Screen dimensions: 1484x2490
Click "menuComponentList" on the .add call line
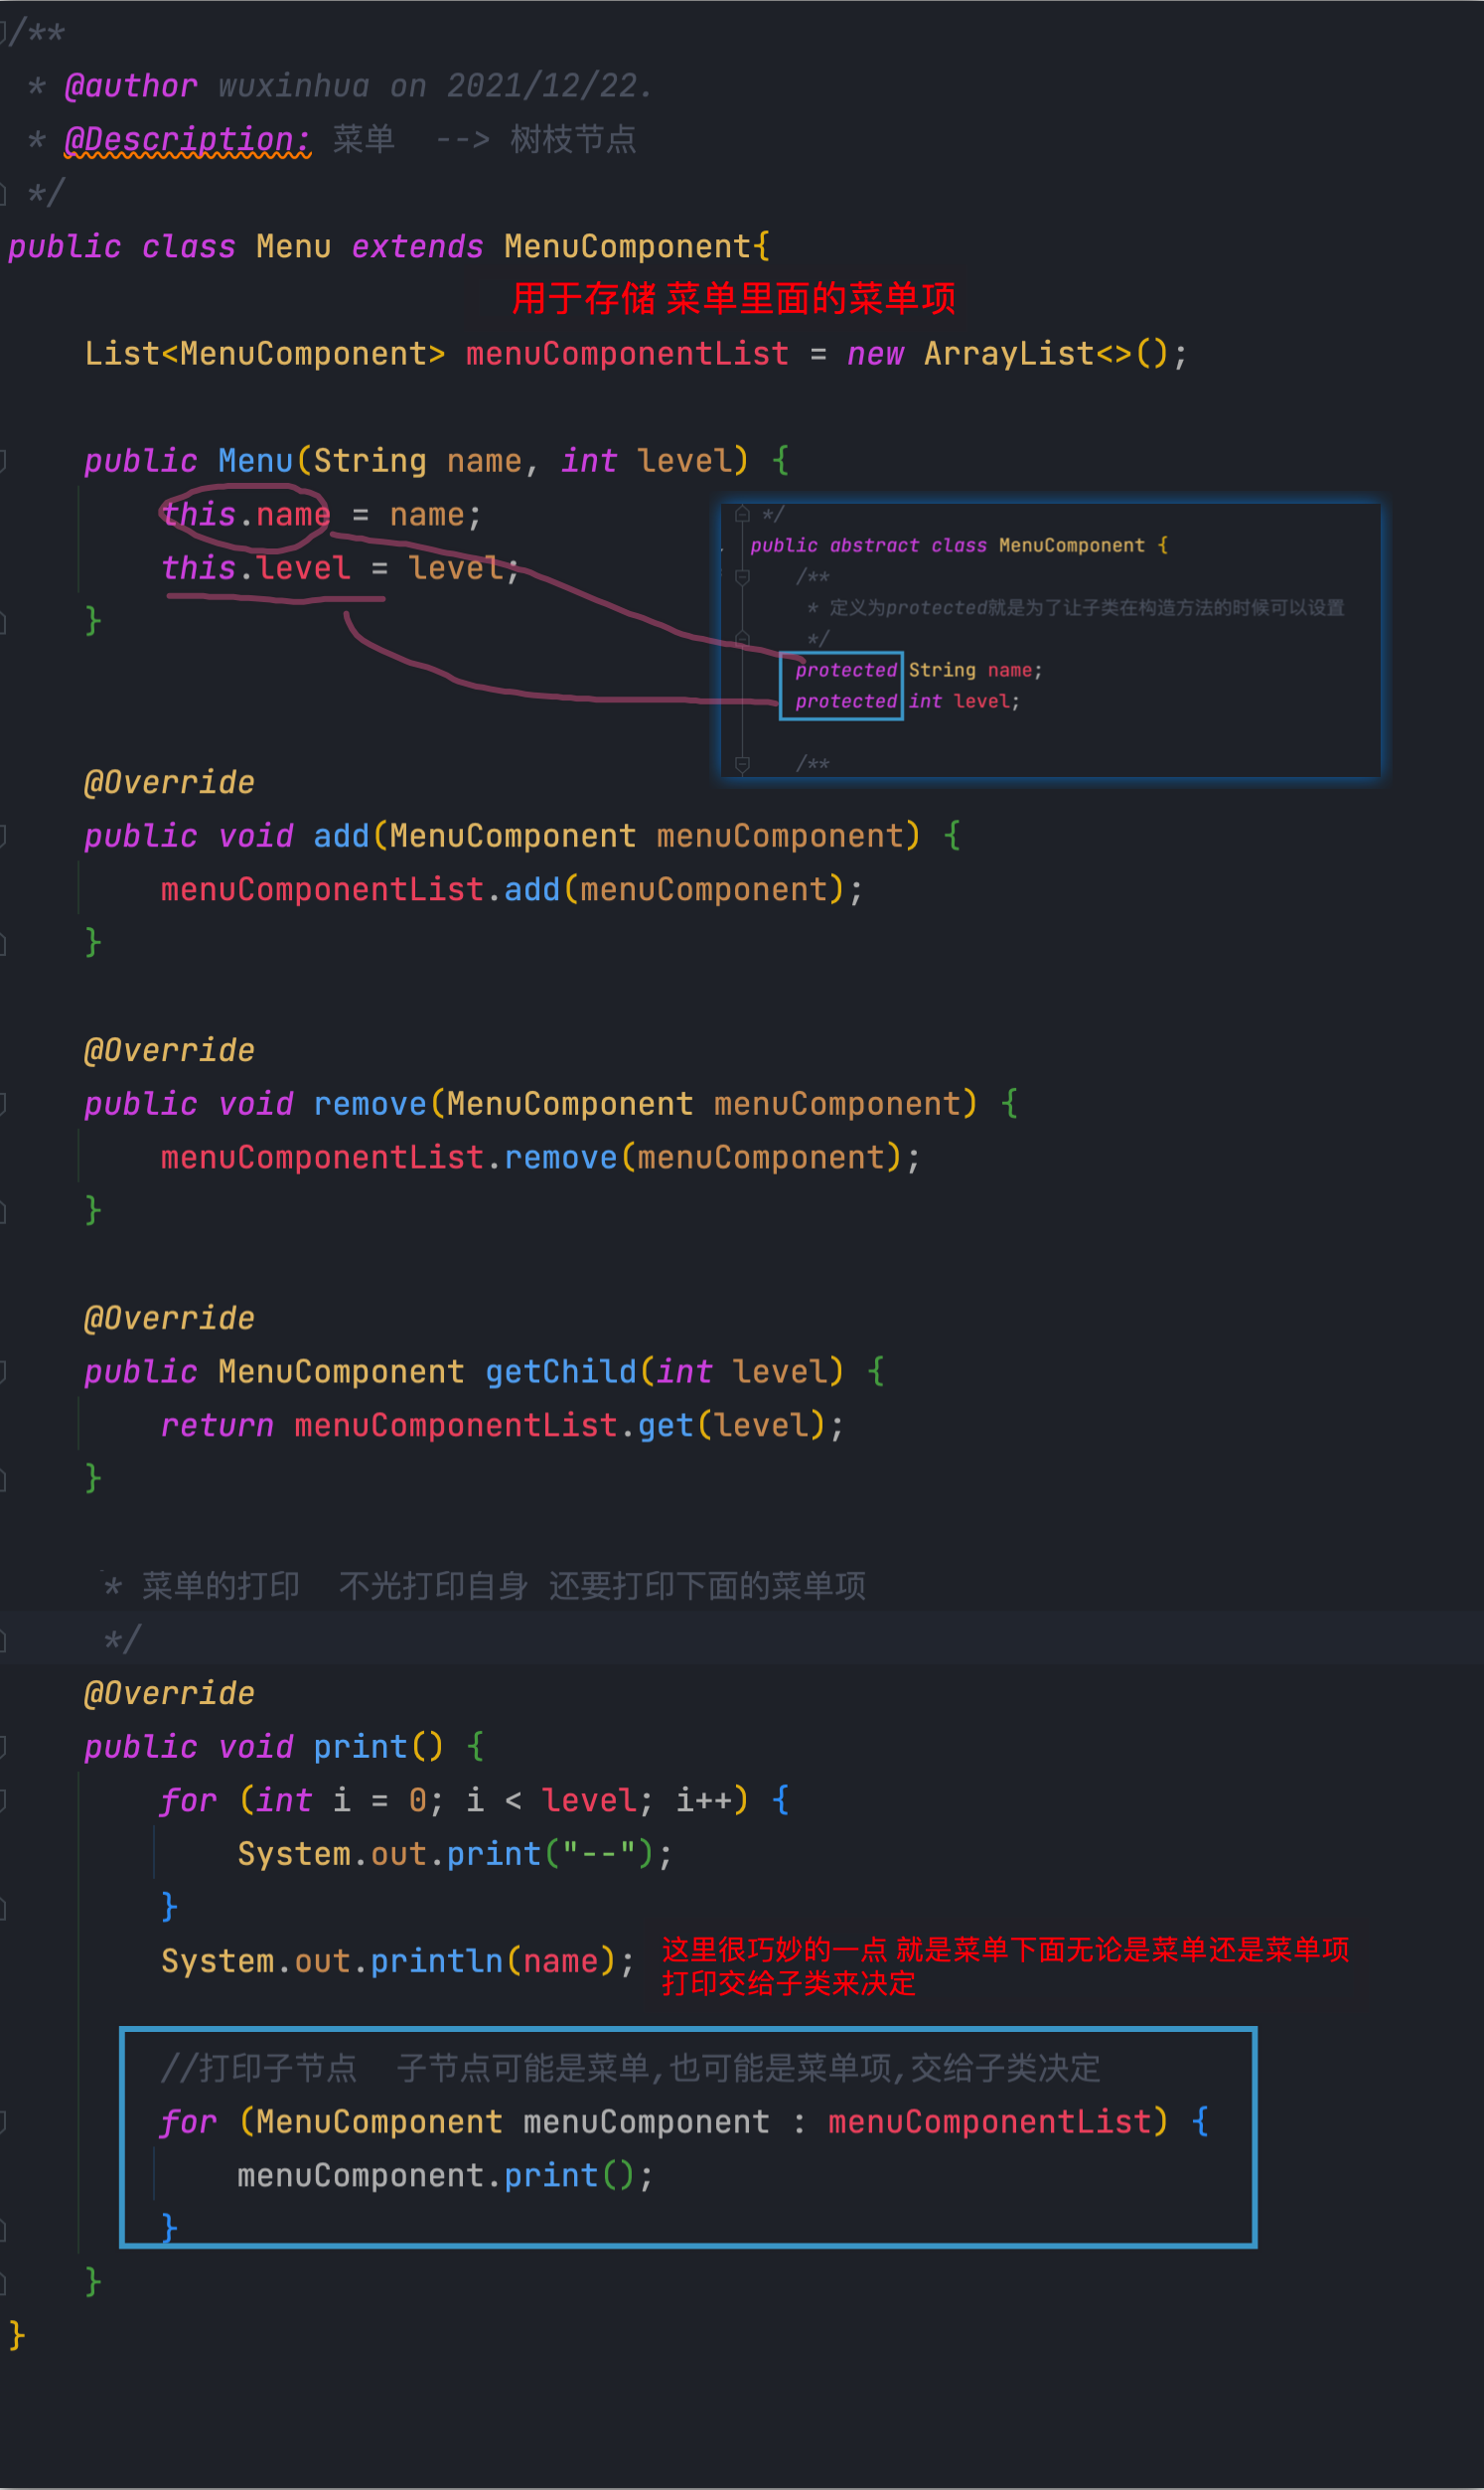pos(322,889)
